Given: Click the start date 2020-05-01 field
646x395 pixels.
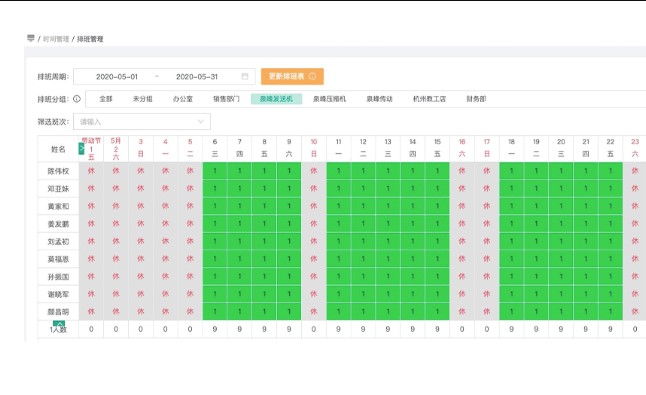Looking at the screenshot, I should pos(117,77).
